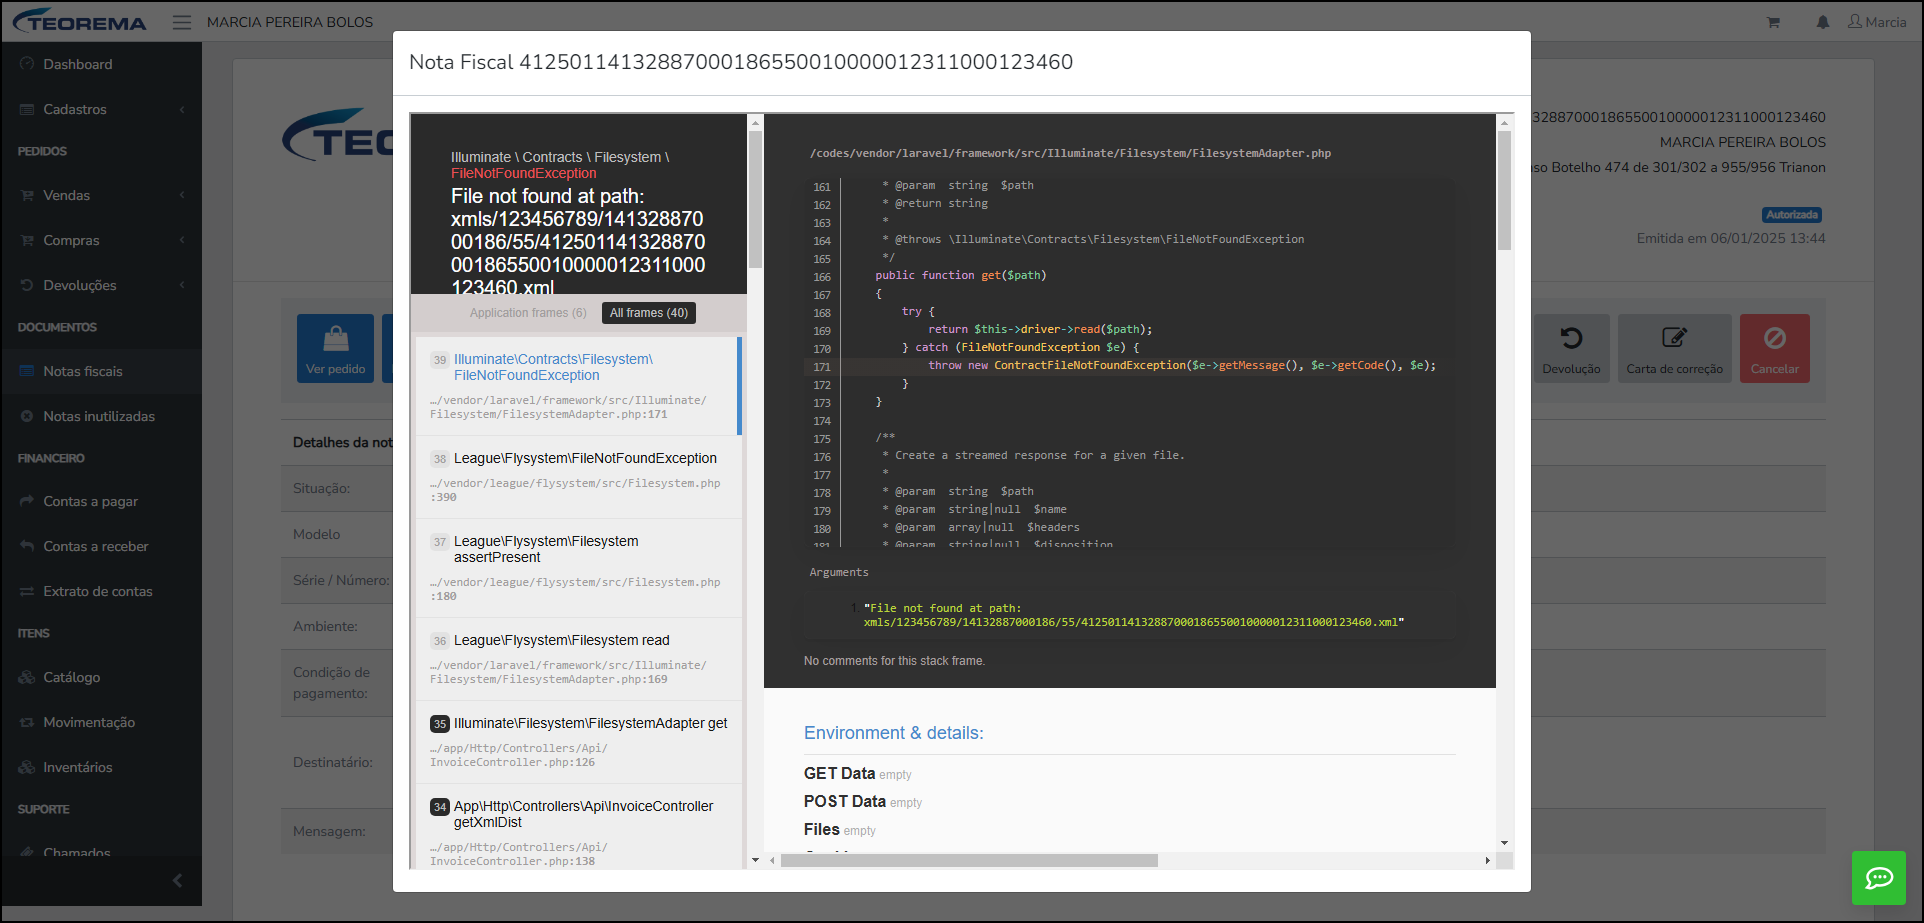This screenshot has width=1924, height=923.
Task: Open Contas a pagar in sidebar
Action: (101, 501)
